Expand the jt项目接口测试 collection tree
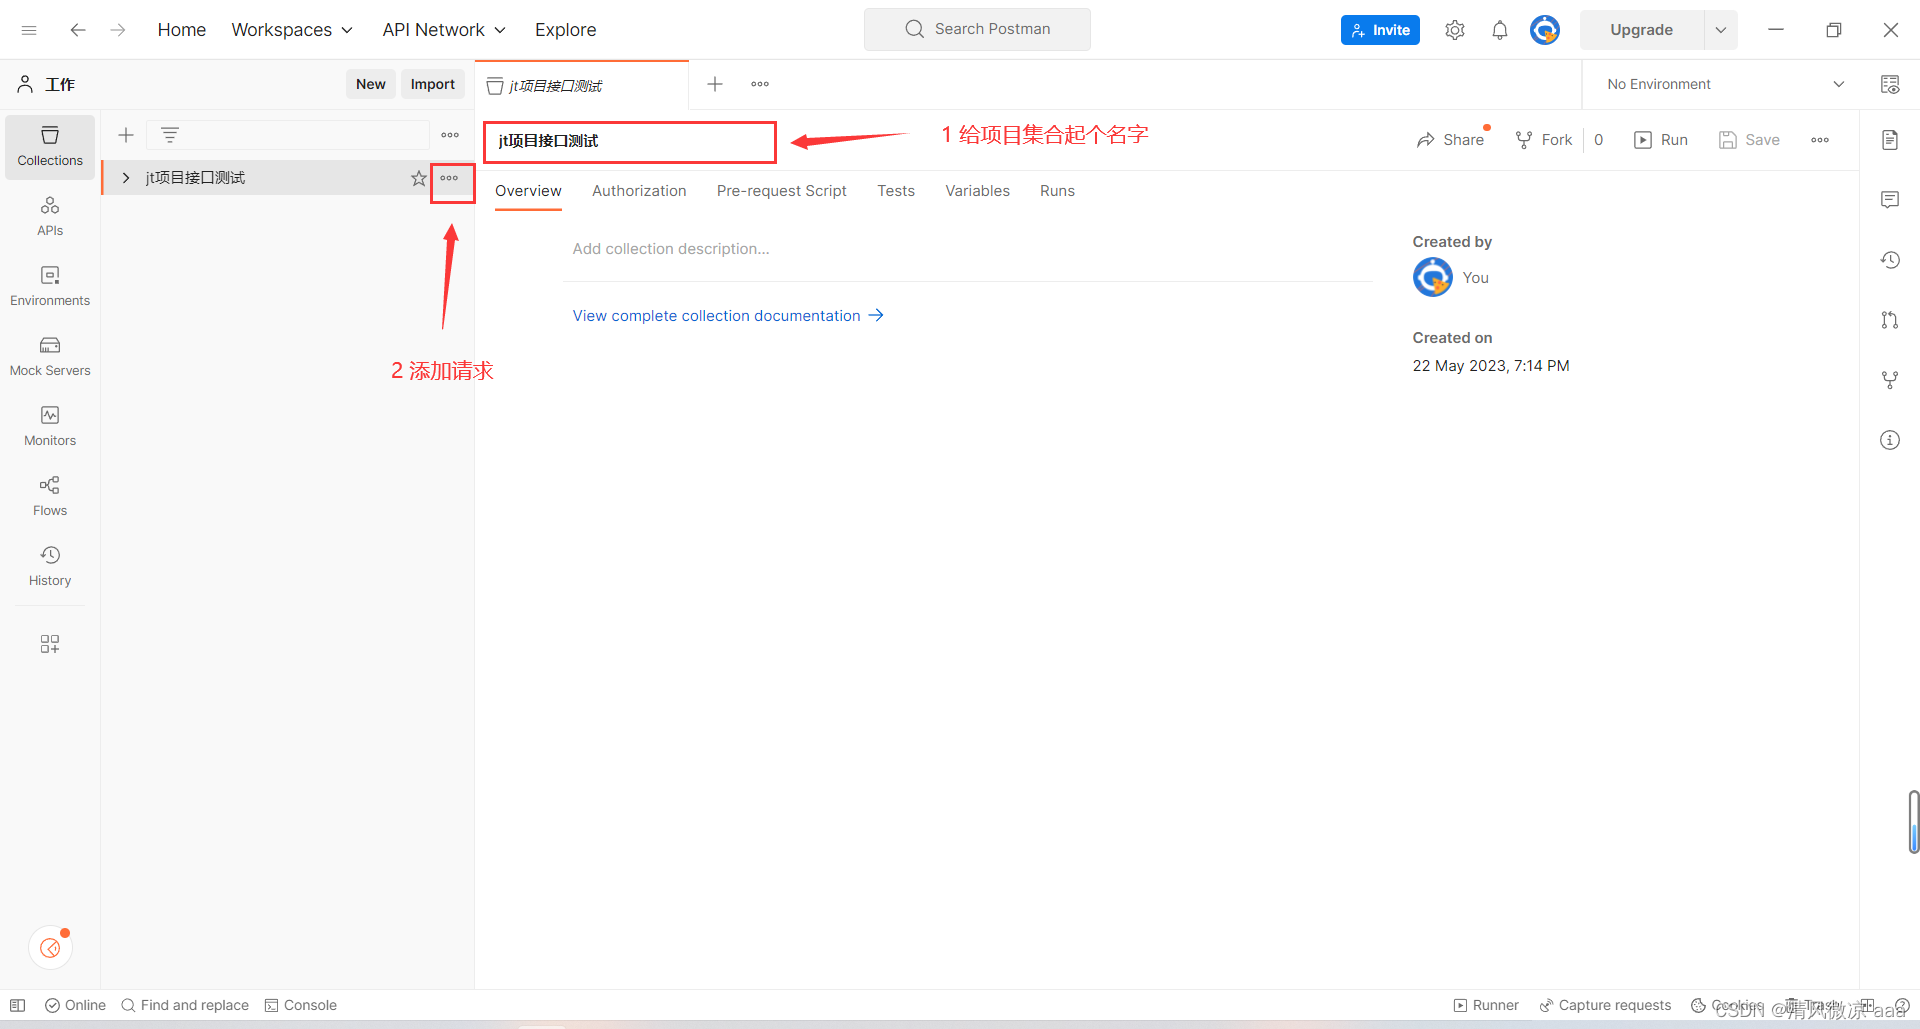 coord(126,178)
